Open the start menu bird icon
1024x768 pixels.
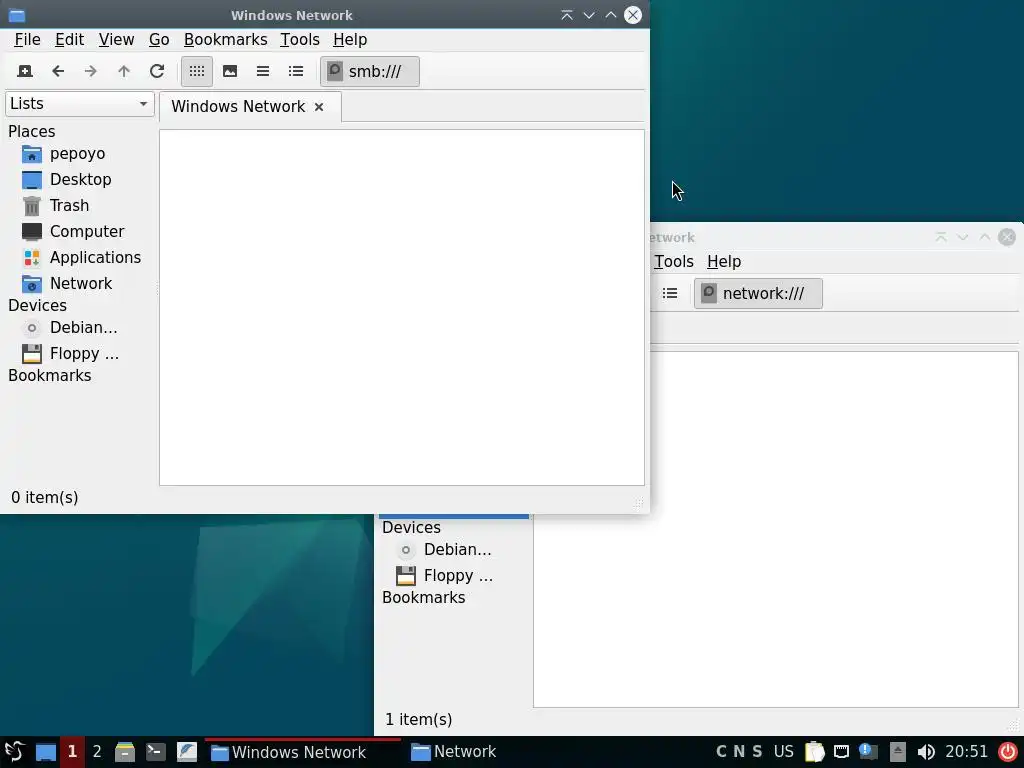click(14, 752)
